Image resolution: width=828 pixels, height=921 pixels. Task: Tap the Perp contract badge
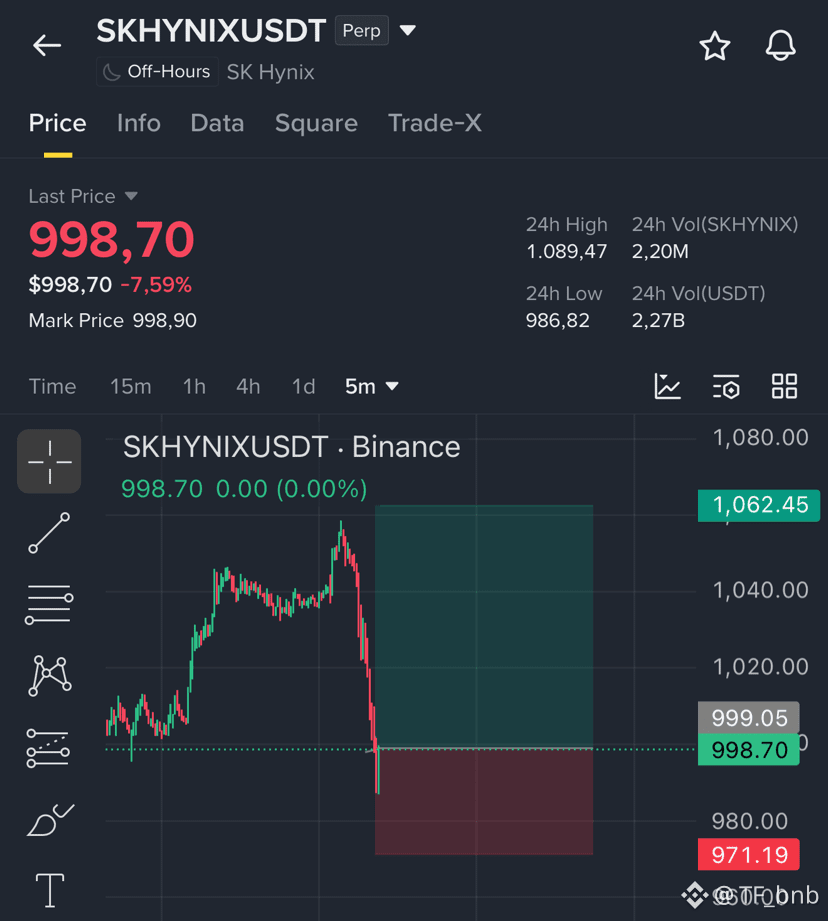(x=362, y=31)
